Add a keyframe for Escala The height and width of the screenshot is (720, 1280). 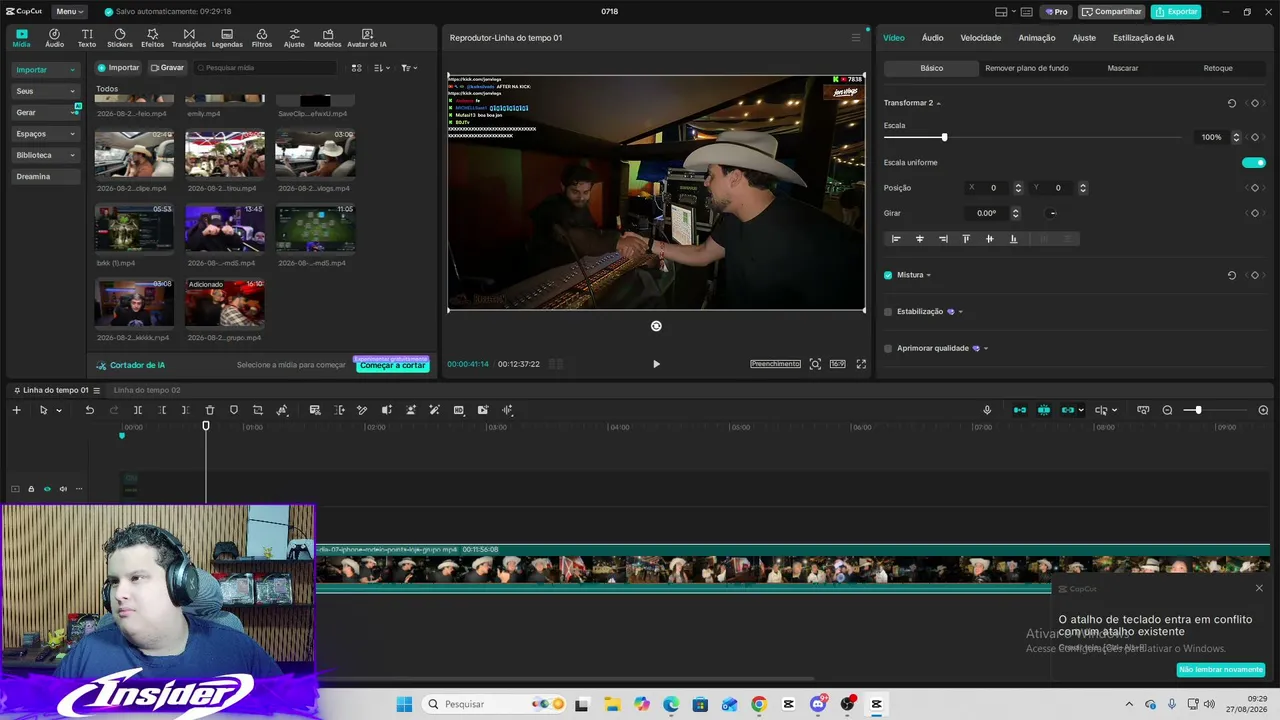1255,137
